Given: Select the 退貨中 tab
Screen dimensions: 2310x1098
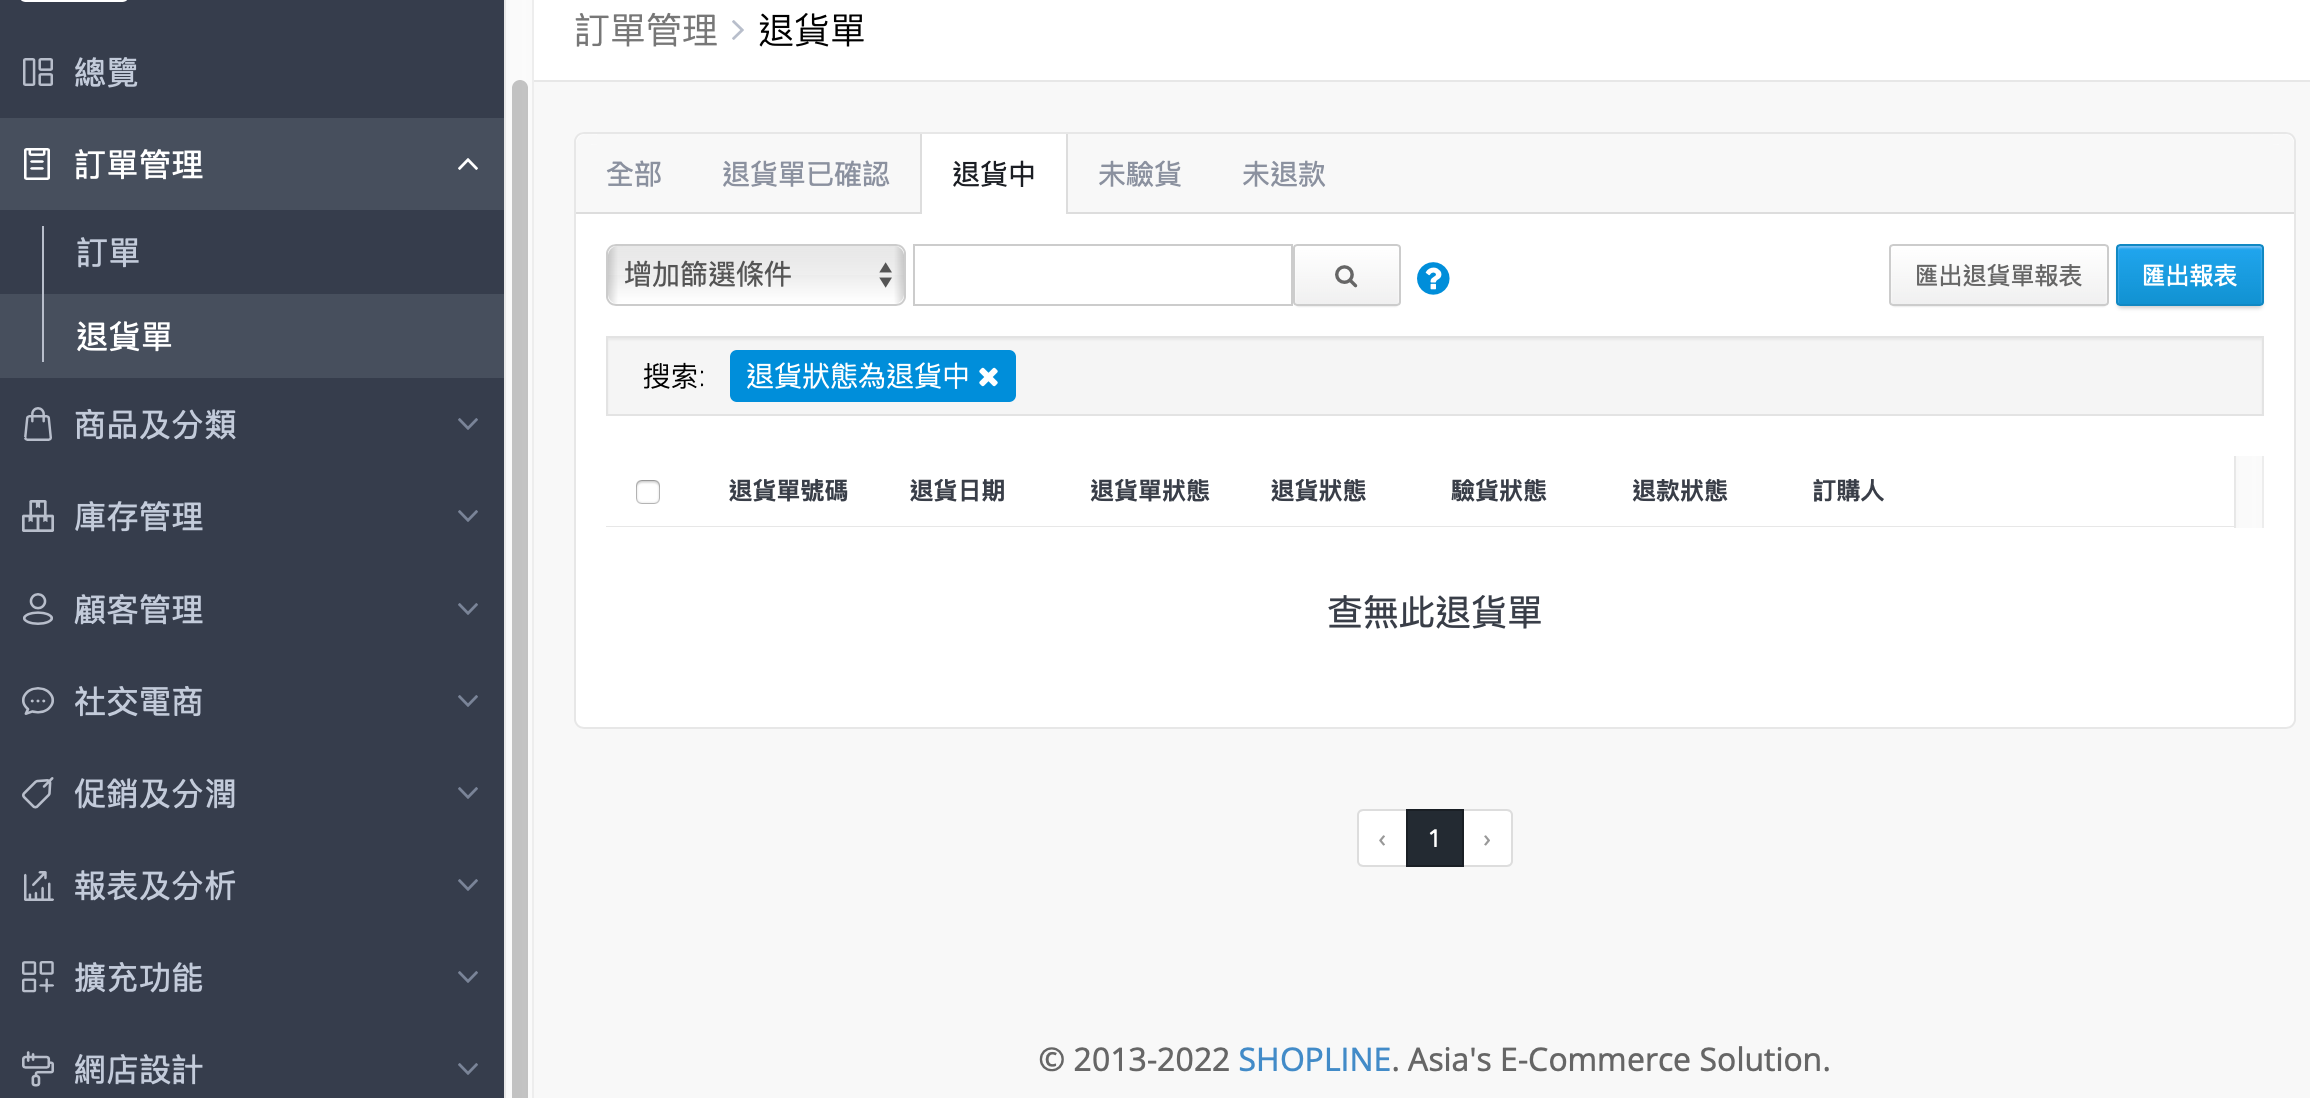Looking at the screenshot, I should (993, 174).
